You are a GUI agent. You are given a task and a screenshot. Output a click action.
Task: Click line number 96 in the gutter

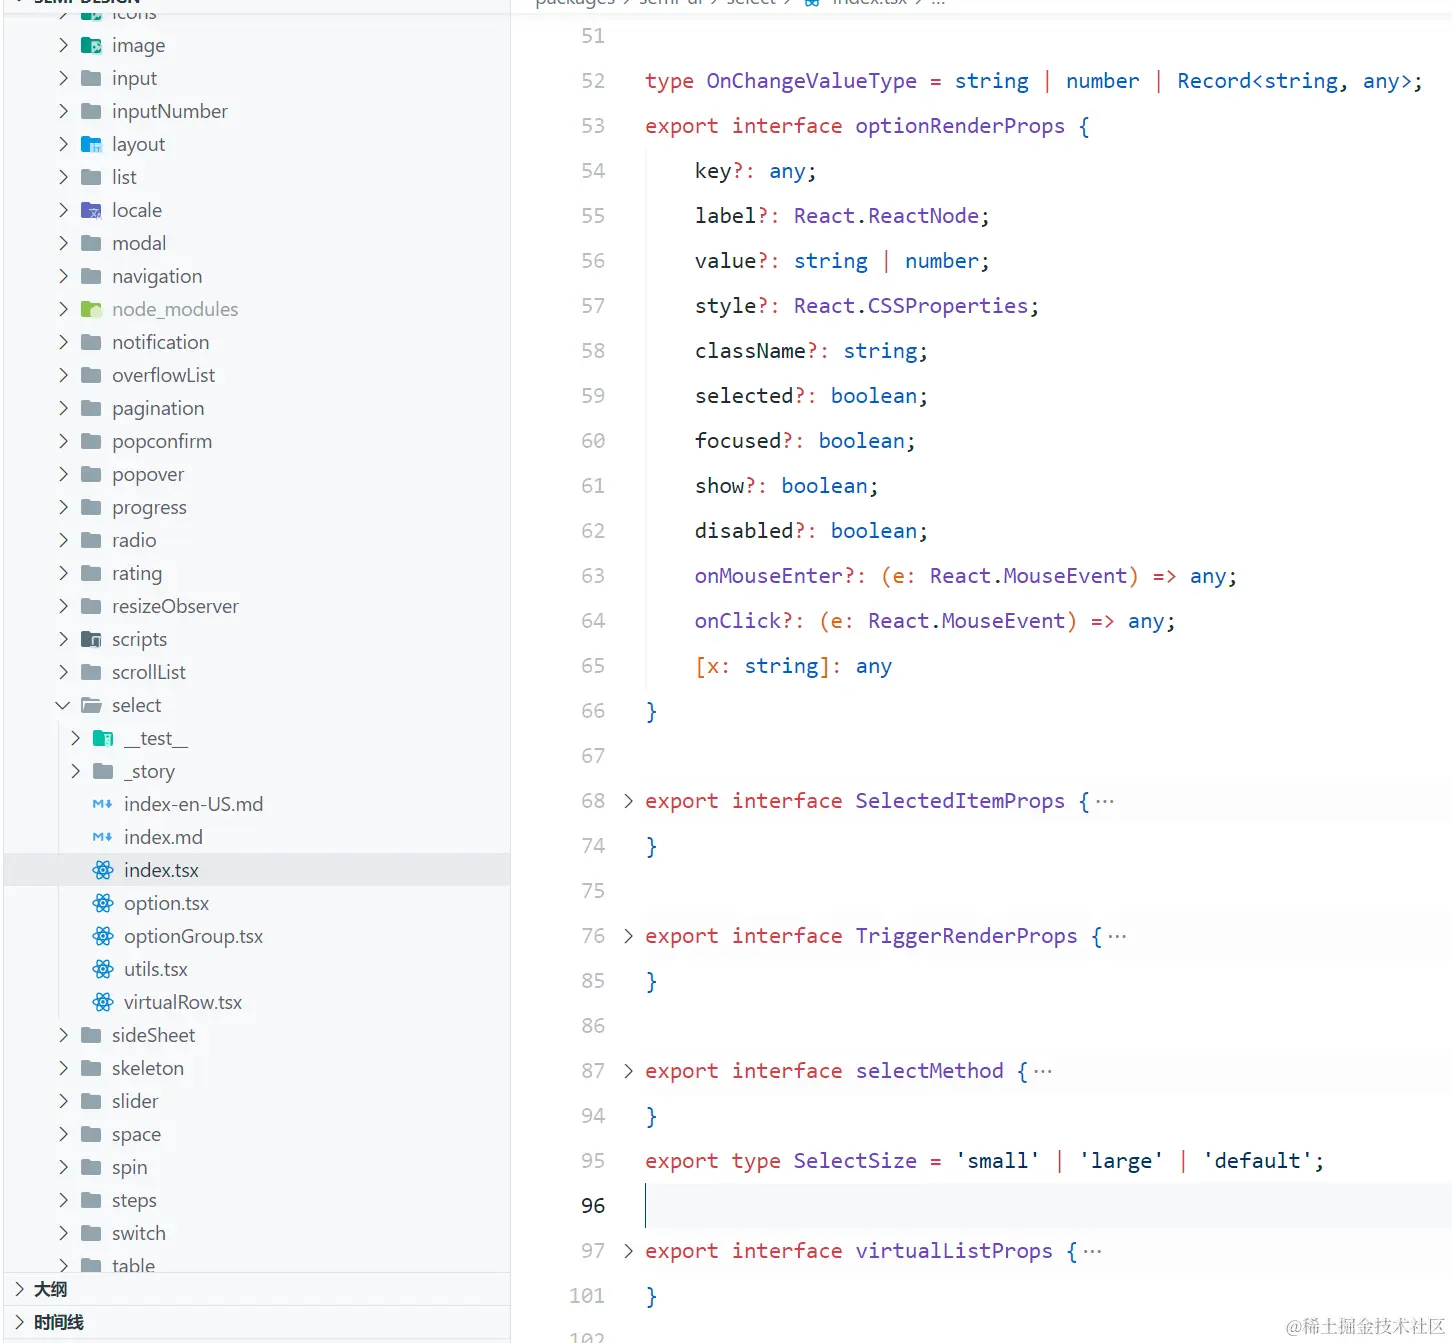[593, 1206]
